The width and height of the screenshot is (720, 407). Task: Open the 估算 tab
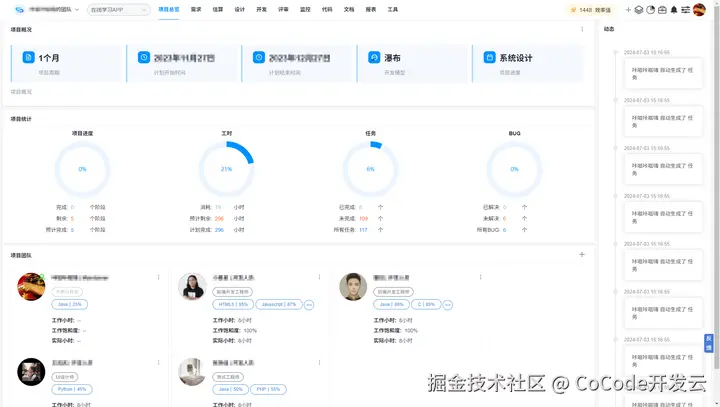pos(218,9)
